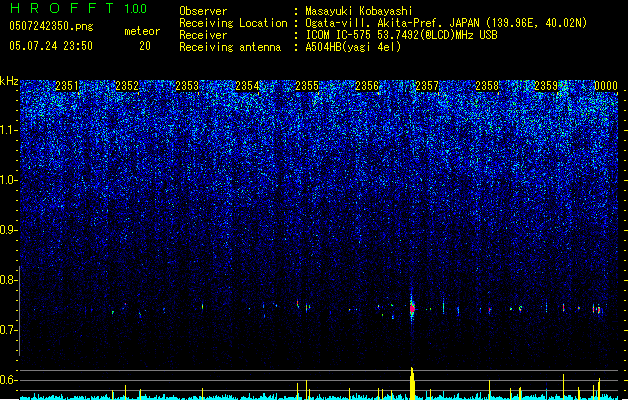
Task: Click the 'Observer' label
Action: pyautogui.click(x=203, y=11)
